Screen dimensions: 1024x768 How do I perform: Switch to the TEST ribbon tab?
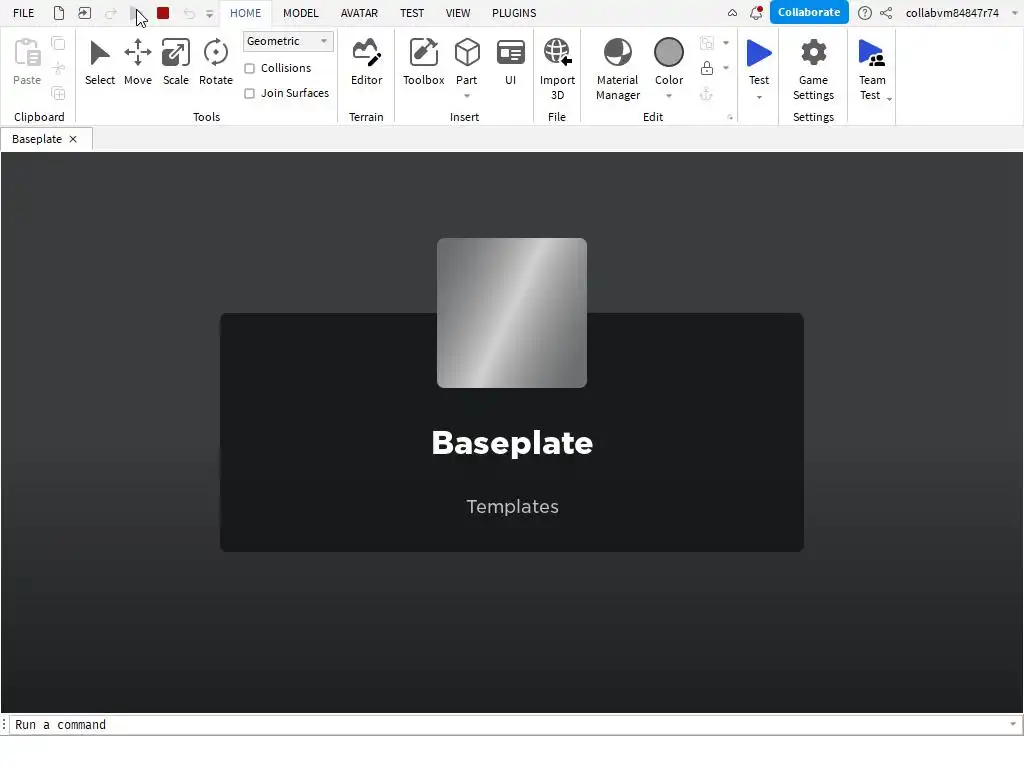(x=412, y=13)
